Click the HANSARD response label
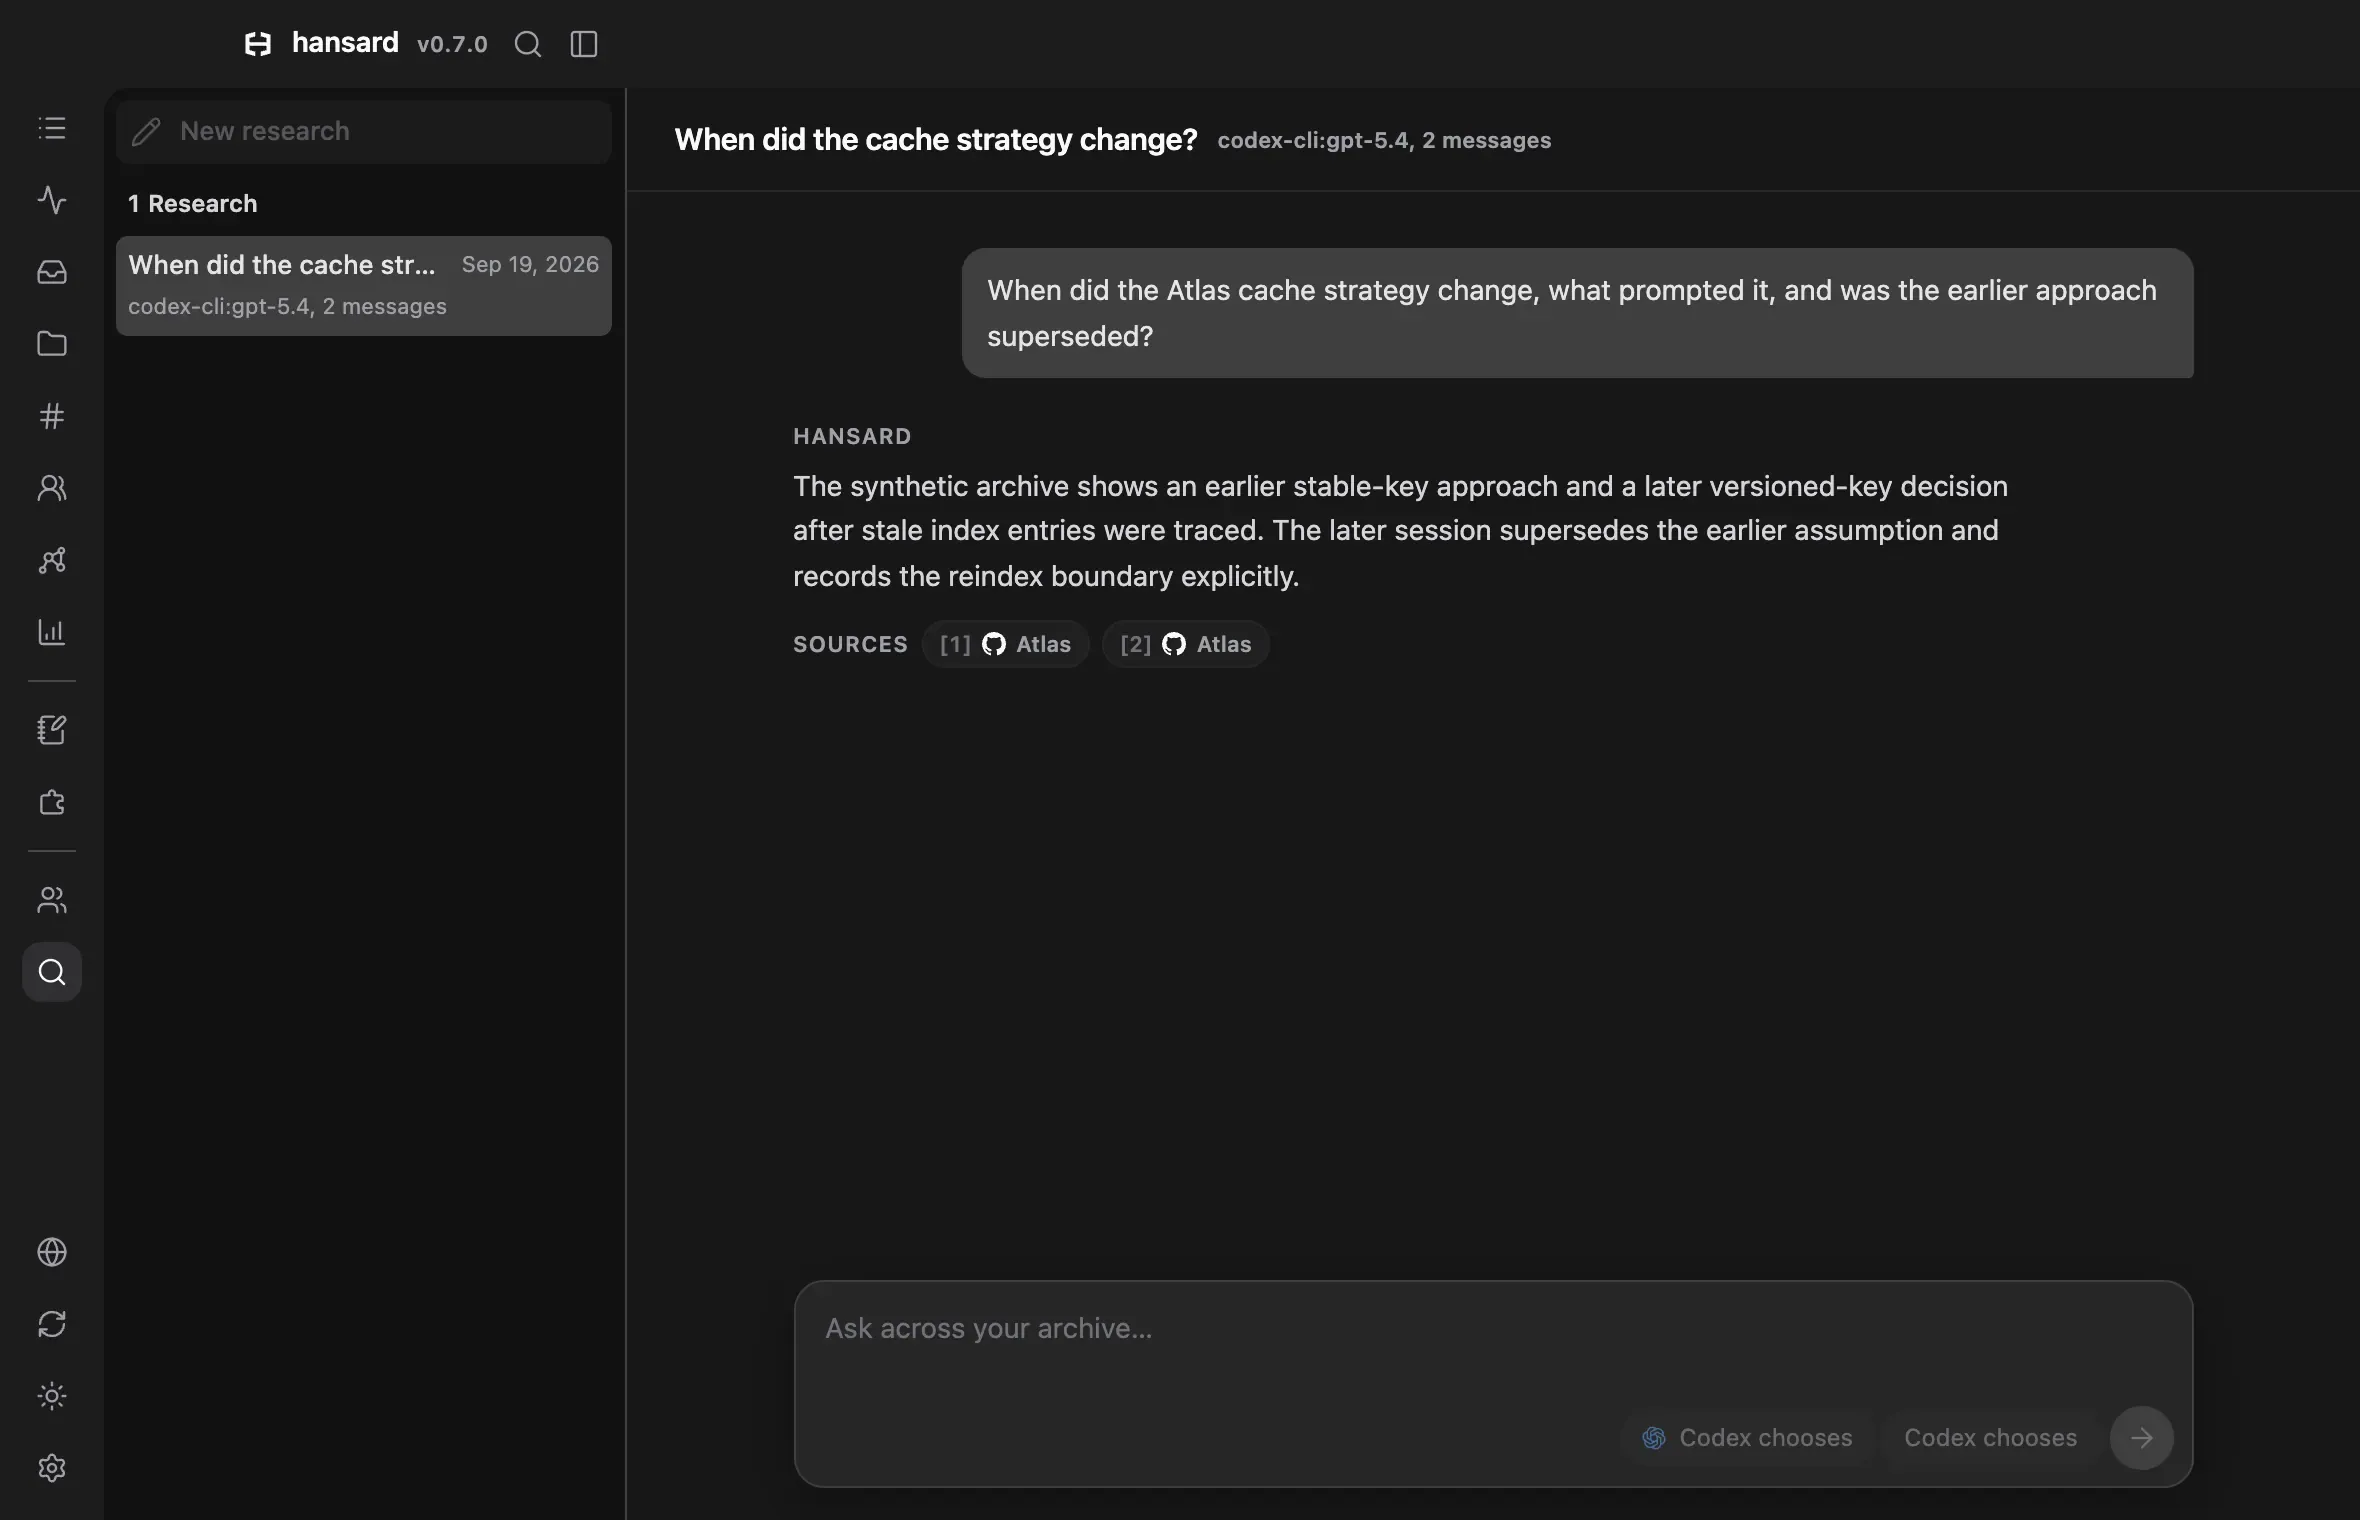2360x1520 pixels. click(852, 436)
